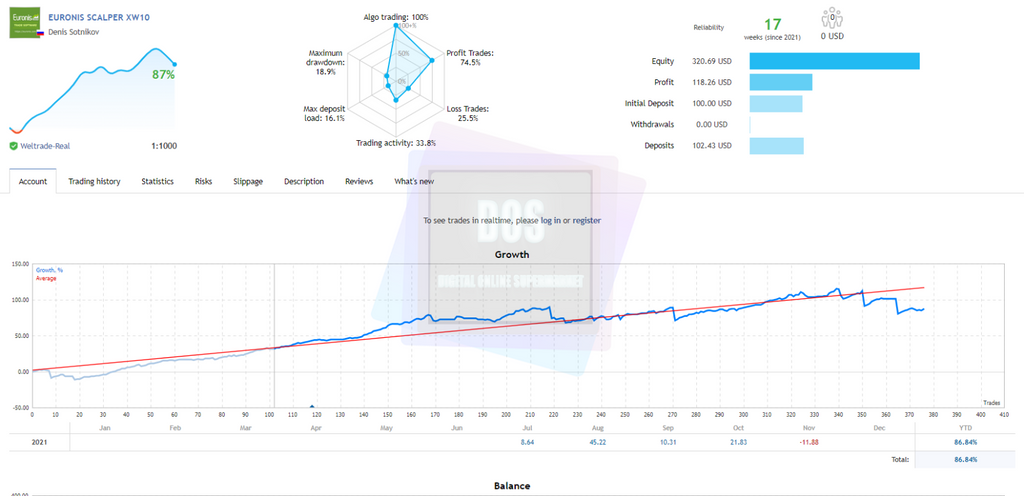Click the 'Algo trading: 100%' label
The width and height of the screenshot is (1024, 496).
click(x=396, y=17)
